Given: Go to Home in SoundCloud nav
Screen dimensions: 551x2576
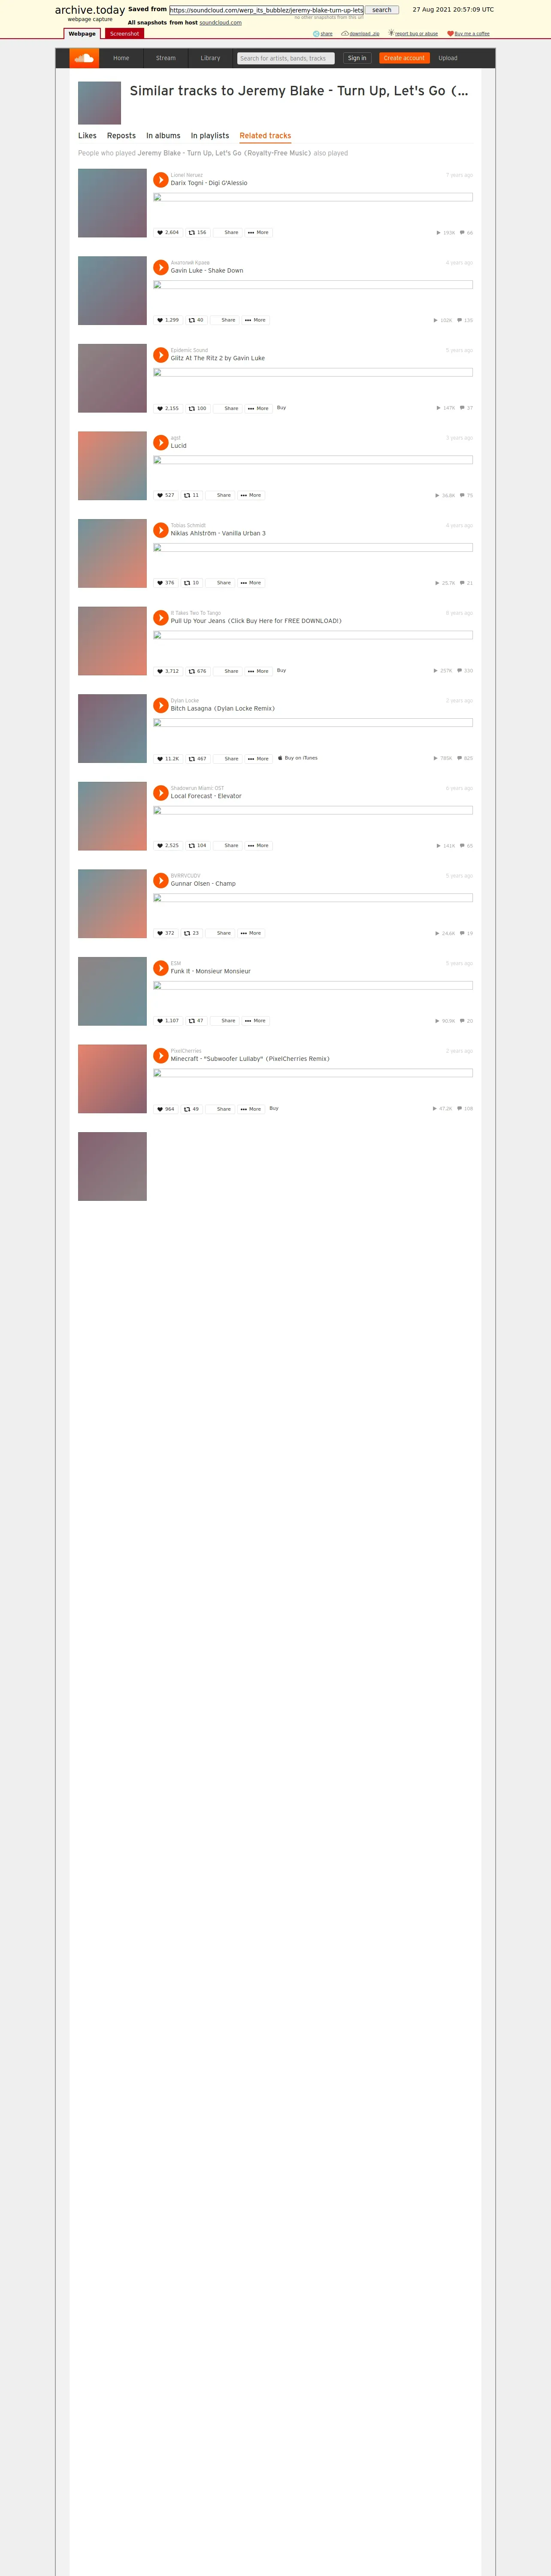Looking at the screenshot, I should [121, 58].
